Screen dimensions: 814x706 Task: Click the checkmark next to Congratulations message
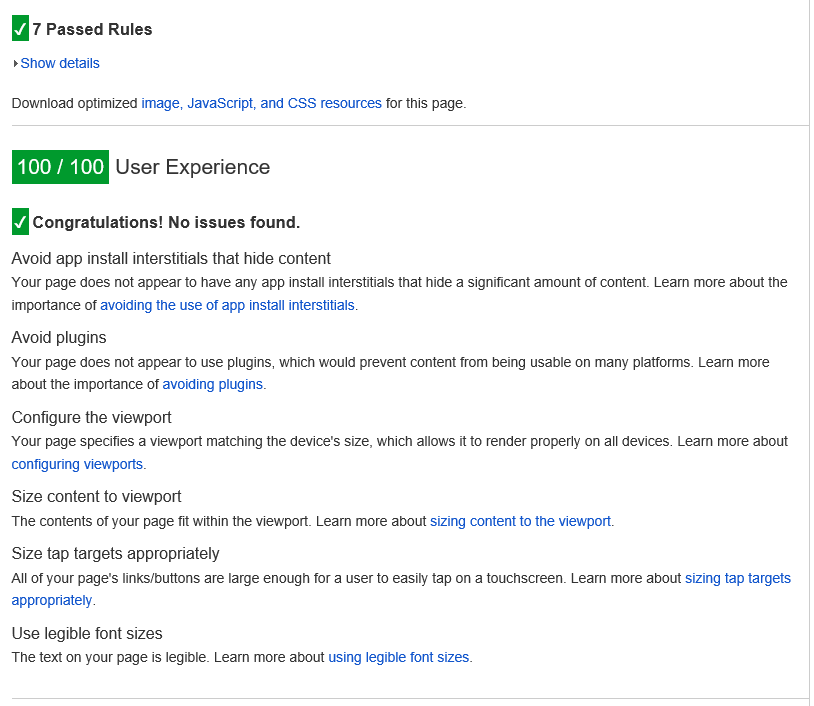pos(18,221)
